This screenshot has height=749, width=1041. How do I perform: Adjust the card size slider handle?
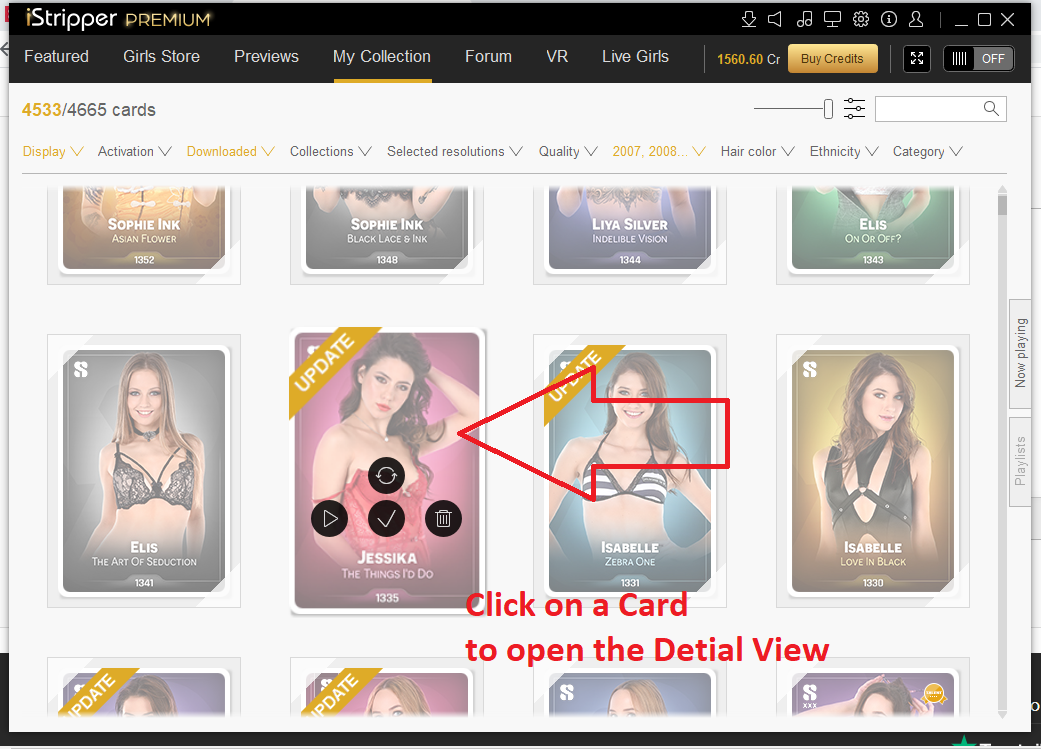pyautogui.click(x=828, y=109)
